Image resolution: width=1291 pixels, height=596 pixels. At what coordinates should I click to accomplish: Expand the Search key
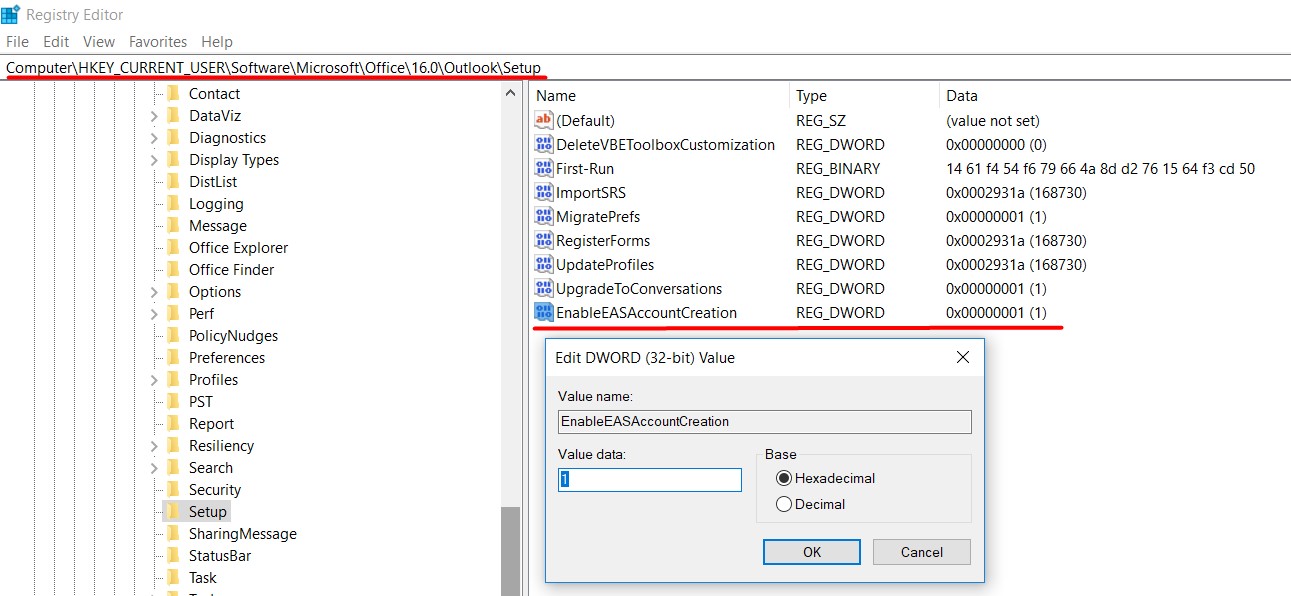[x=154, y=468]
